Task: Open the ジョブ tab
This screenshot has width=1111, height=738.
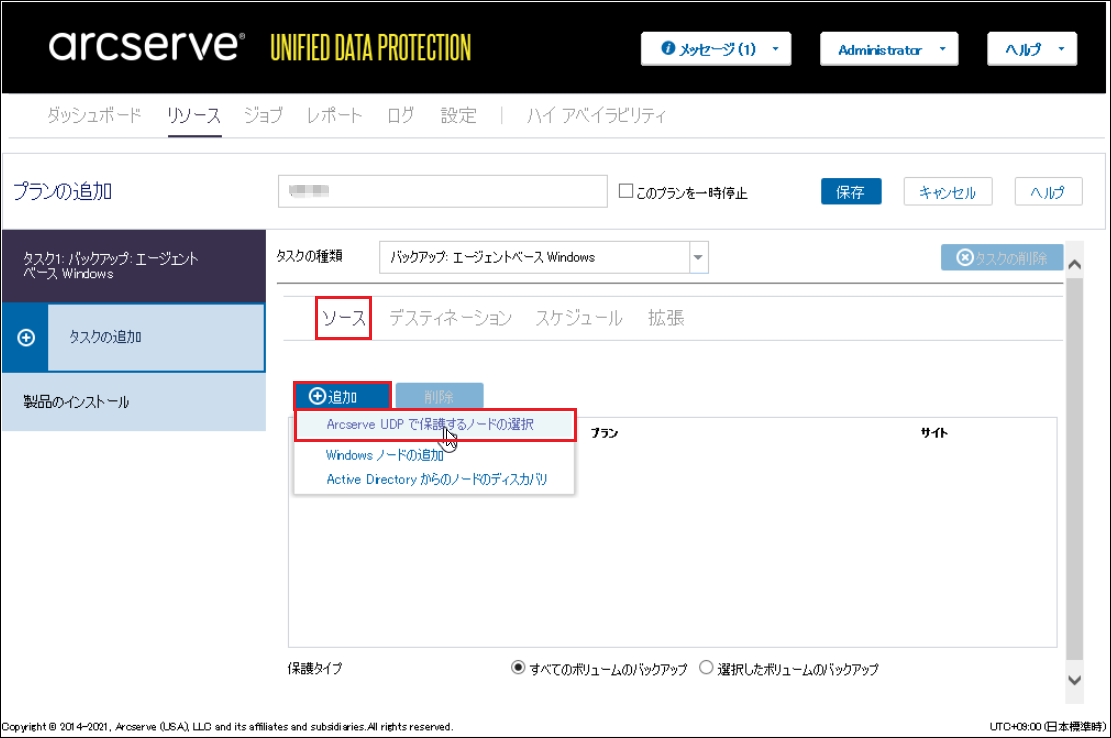Action: [263, 115]
